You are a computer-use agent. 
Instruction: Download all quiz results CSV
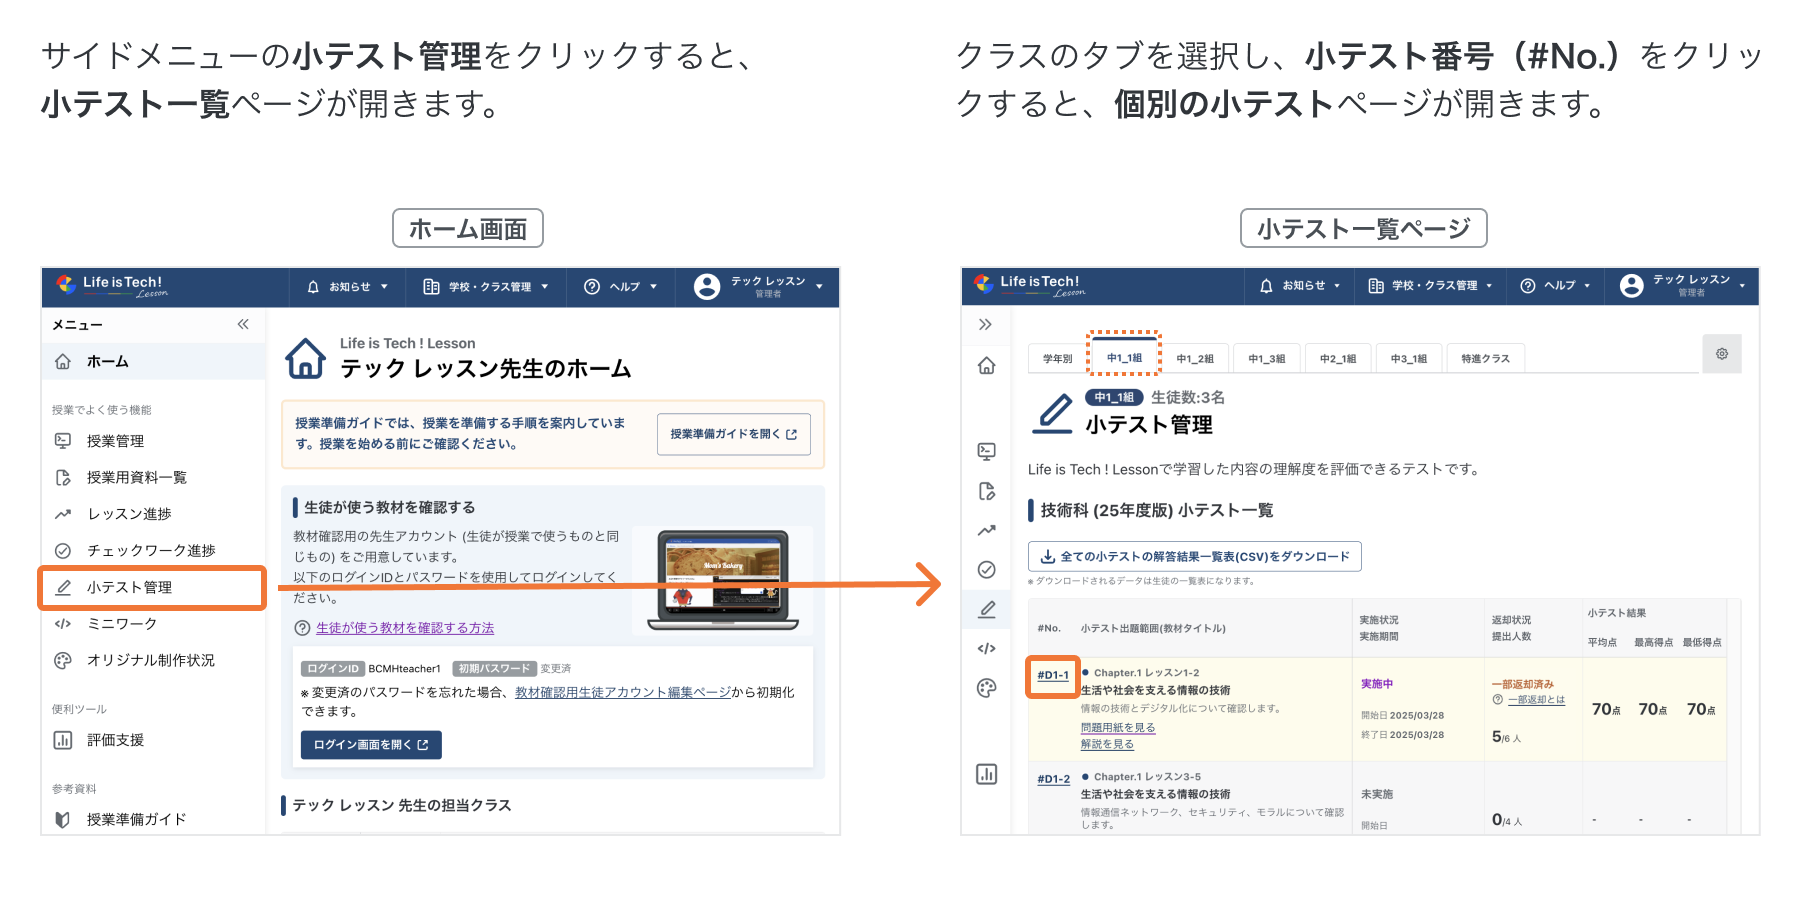[1194, 557]
